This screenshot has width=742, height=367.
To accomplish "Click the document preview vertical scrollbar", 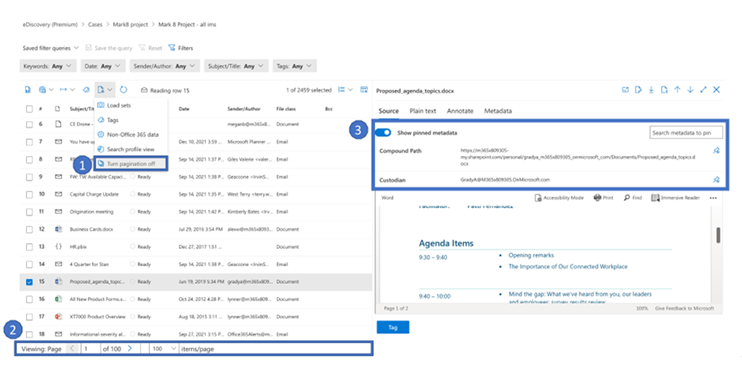I will pyautogui.click(x=718, y=235).
